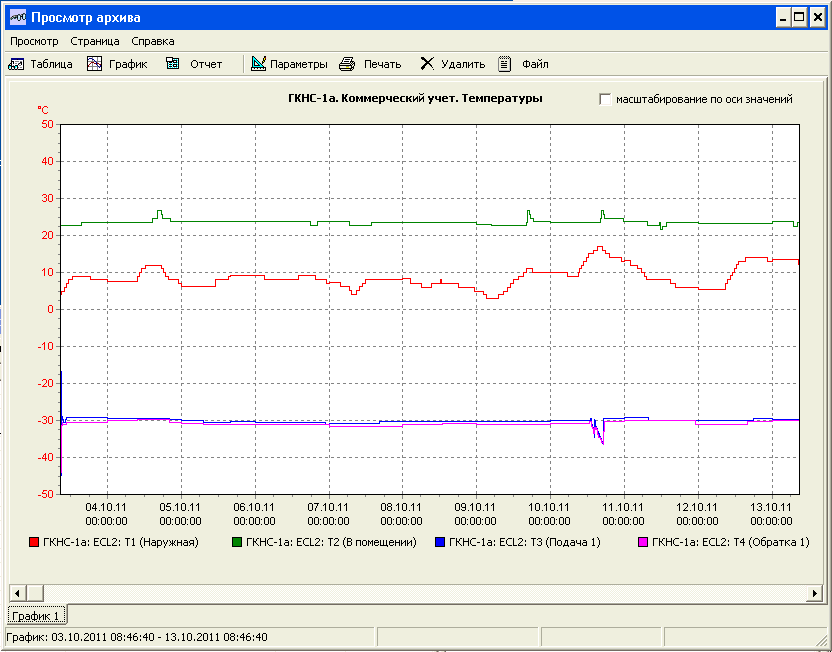The height and width of the screenshot is (652, 832).
Task: Open the Таблица table view icon
Action: (16, 64)
